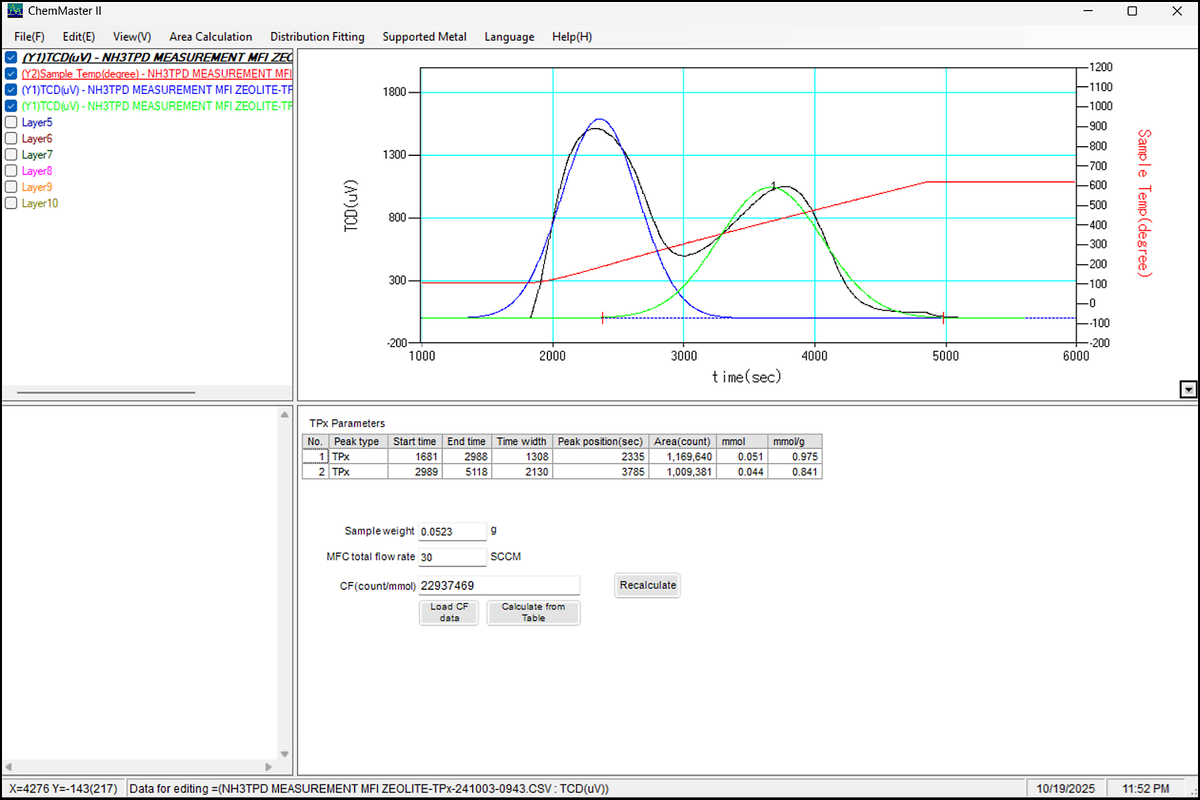The height and width of the screenshot is (800, 1200).
Task: Open the Supported Metal menu
Action: (x=424, y=37)
